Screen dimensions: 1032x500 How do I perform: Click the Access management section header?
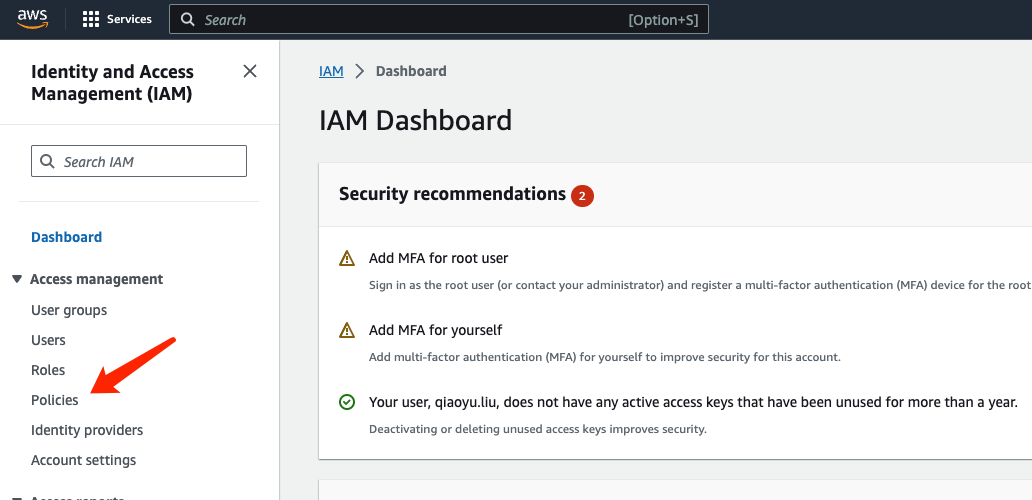(97, 280)
